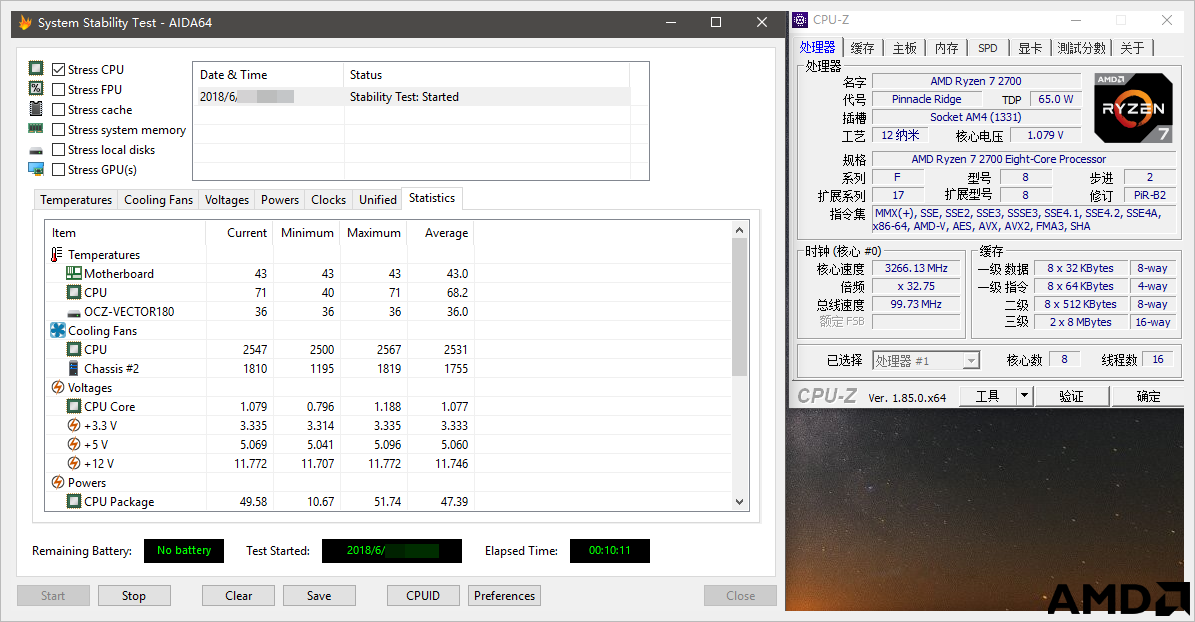Screen dimensions: 1195x622
Task: Click the Save button
Action: tap(319, 596)
